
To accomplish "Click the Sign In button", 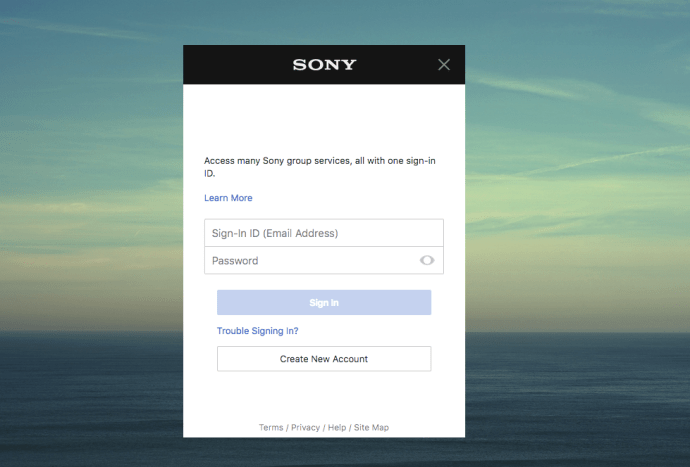I will [x=324, y=302].
